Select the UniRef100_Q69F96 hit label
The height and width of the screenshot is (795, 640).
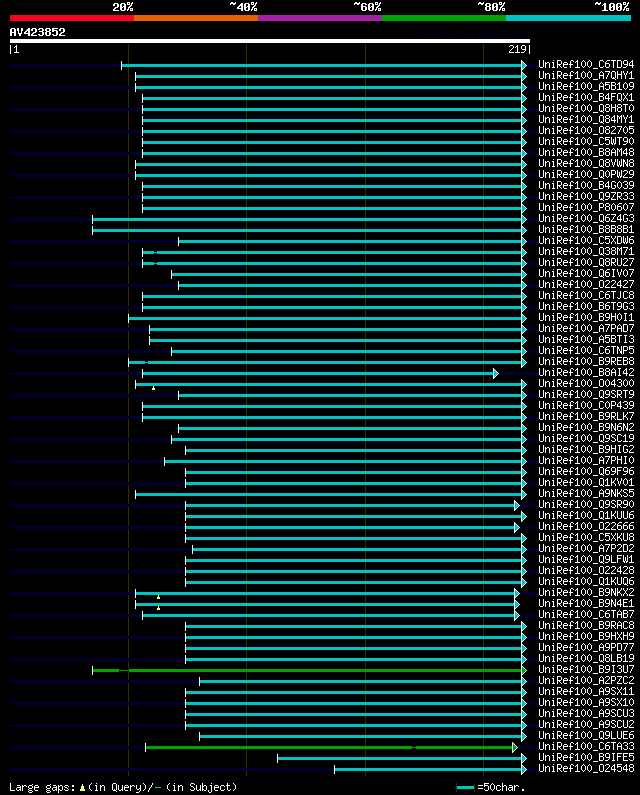click(586, 472)
